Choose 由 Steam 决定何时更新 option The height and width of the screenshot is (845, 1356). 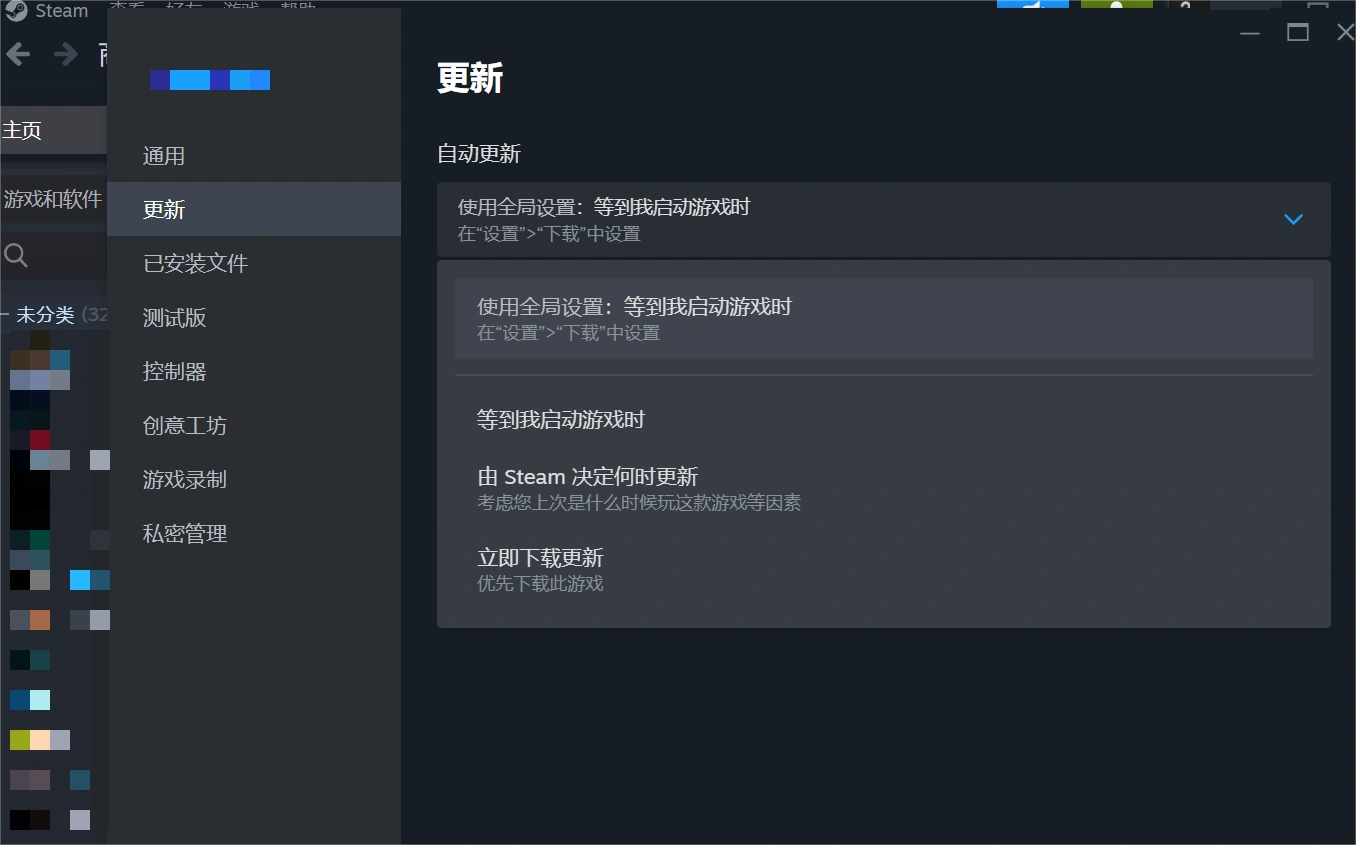(588, 477)
